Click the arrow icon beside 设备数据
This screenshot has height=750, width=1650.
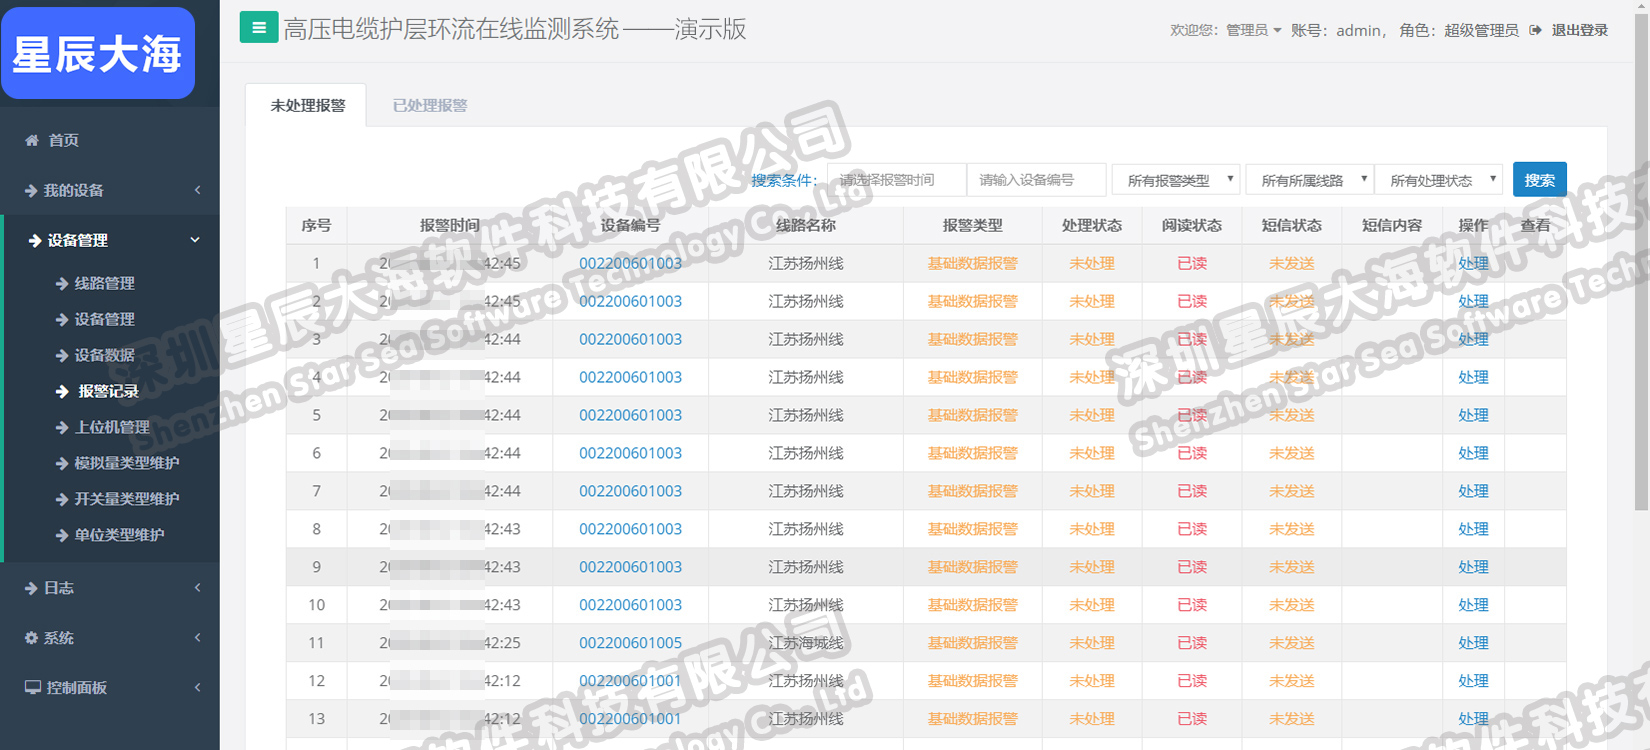coord(62,356)
